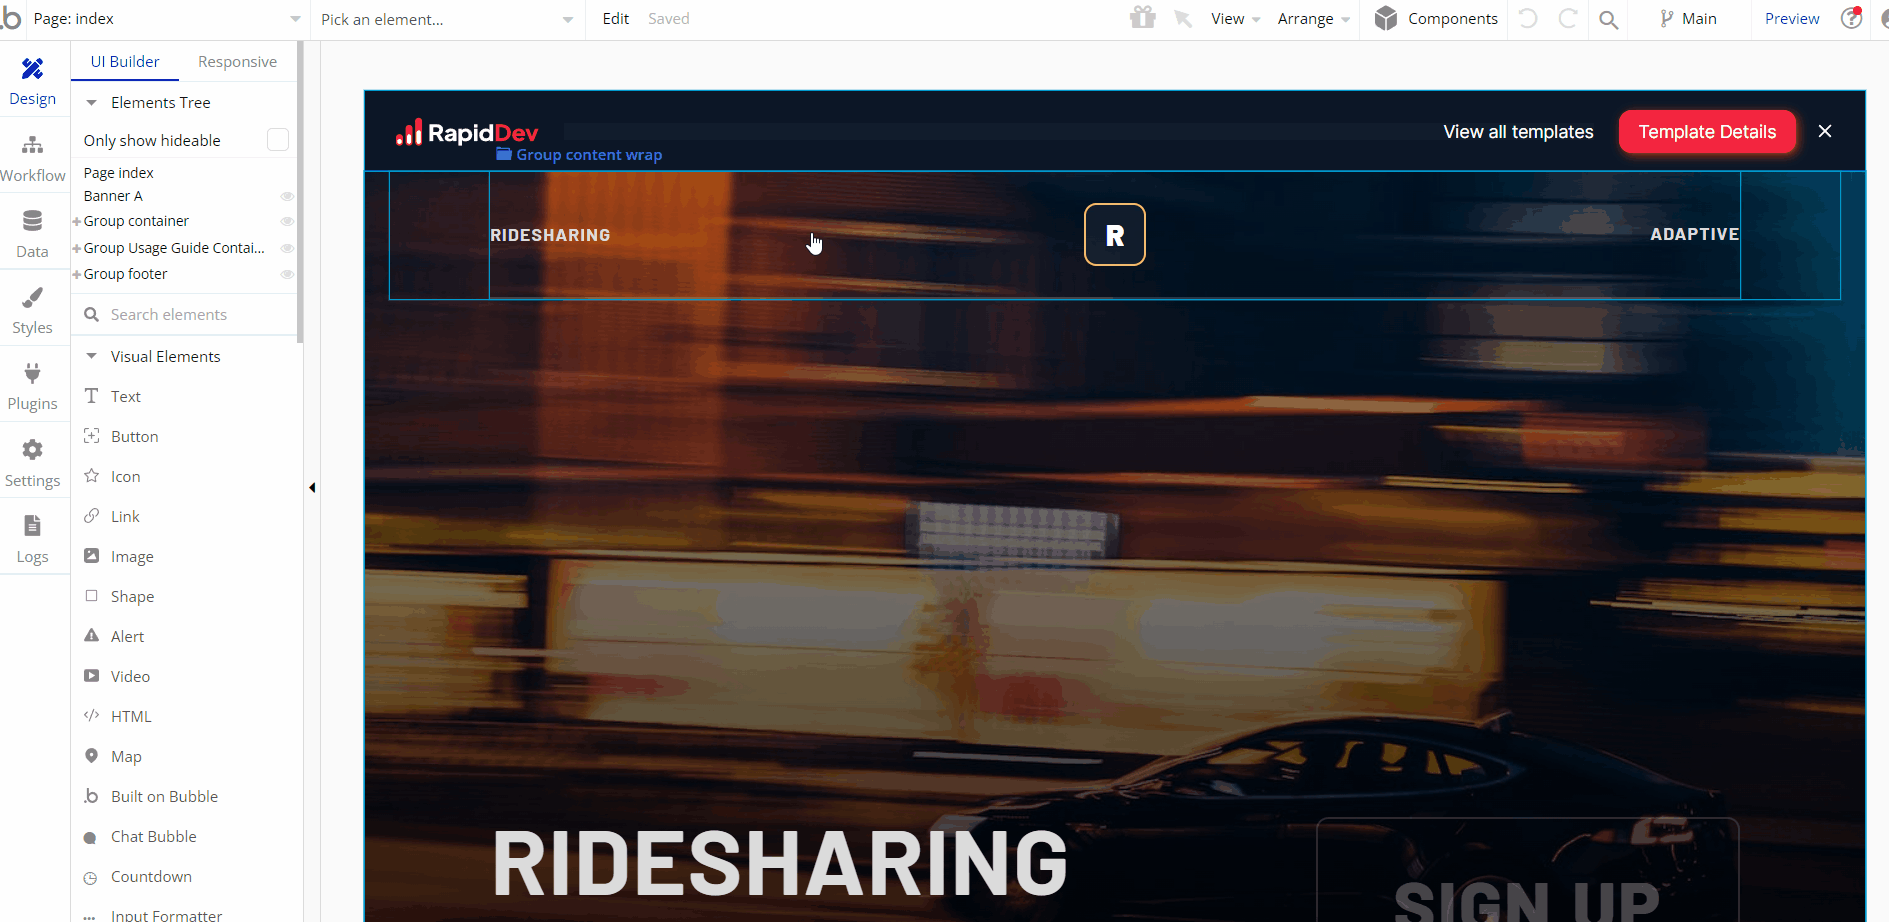This screenshot has width=1889, height=922.
Task: Click the Group content wrap label
Action: point(579,155)
